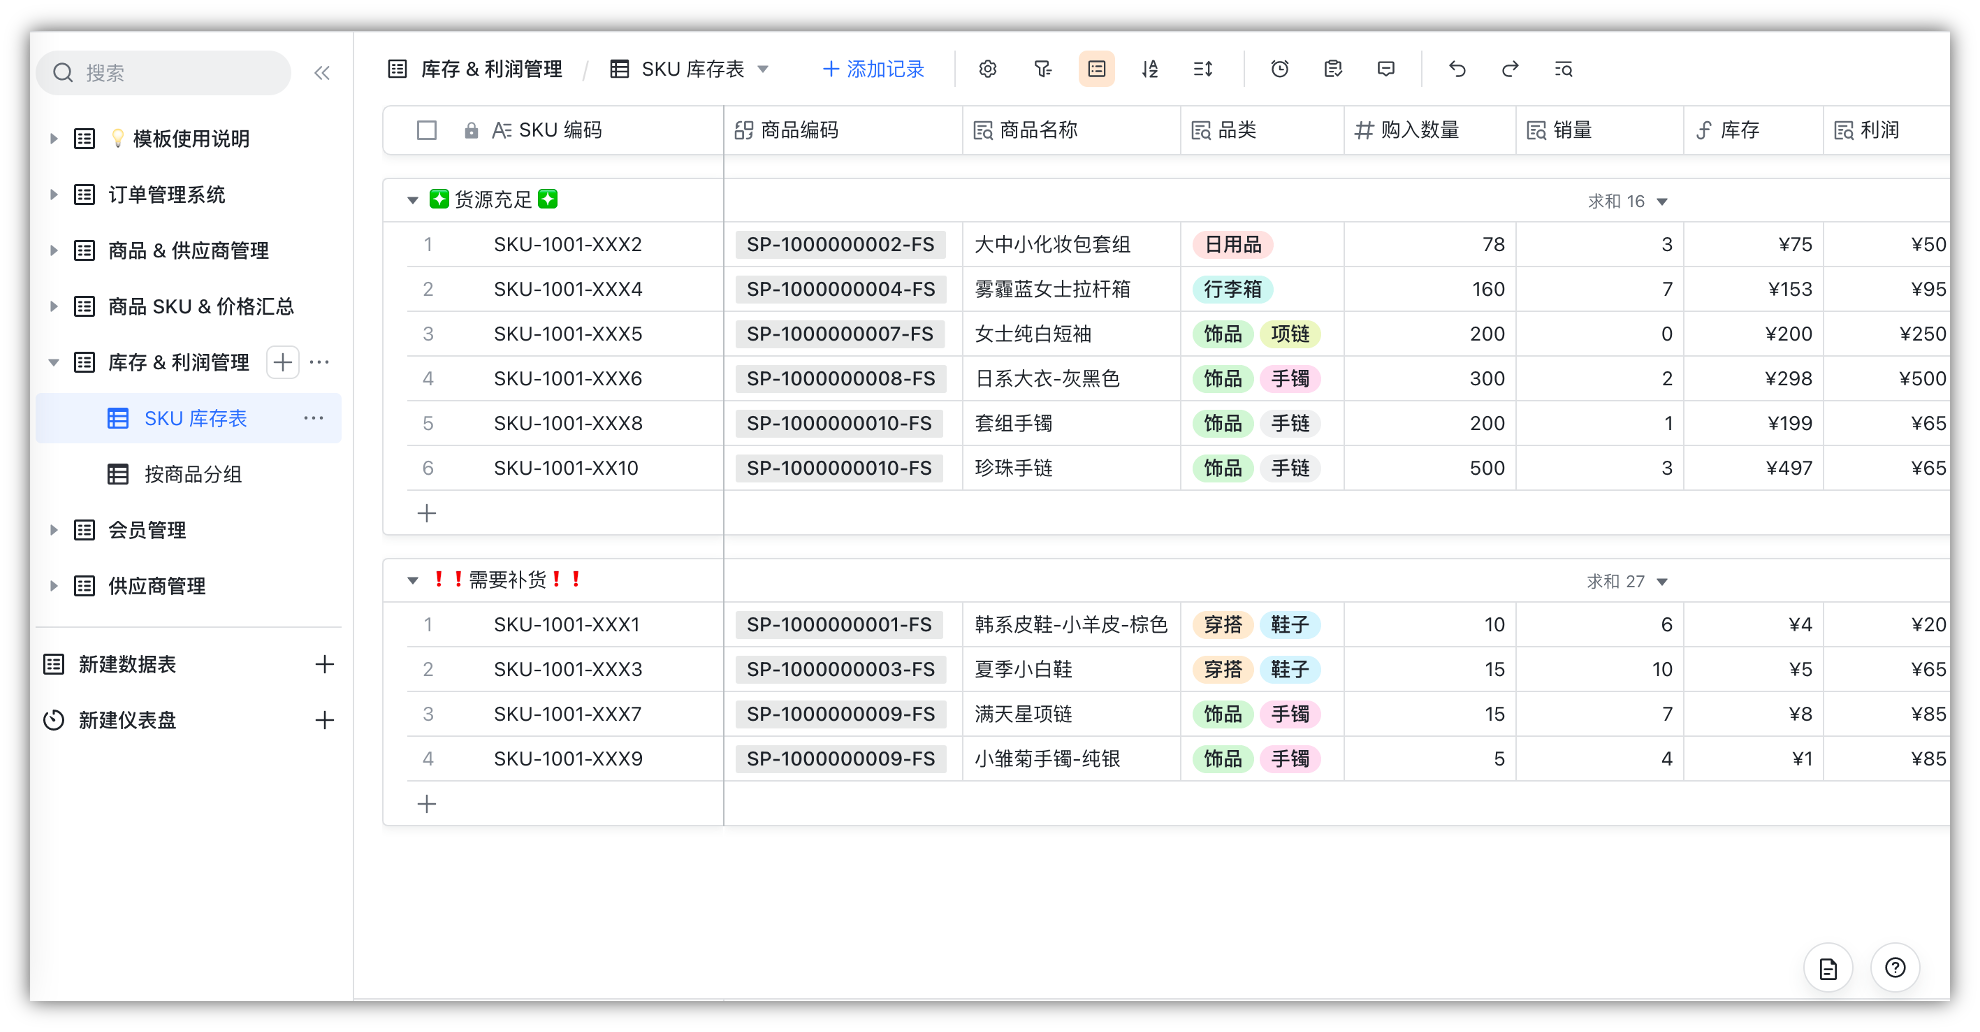Open the field configuration gear in the toolbar
The image size is (1980, 1032).
pos(987,69)
